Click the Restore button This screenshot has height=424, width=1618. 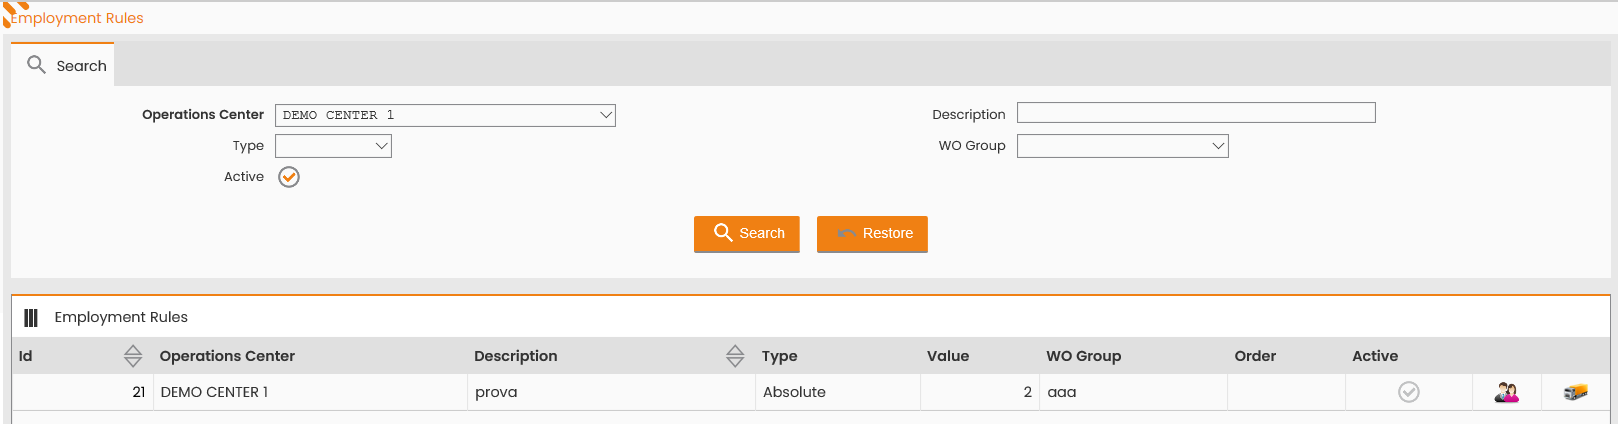coord(872,234)
